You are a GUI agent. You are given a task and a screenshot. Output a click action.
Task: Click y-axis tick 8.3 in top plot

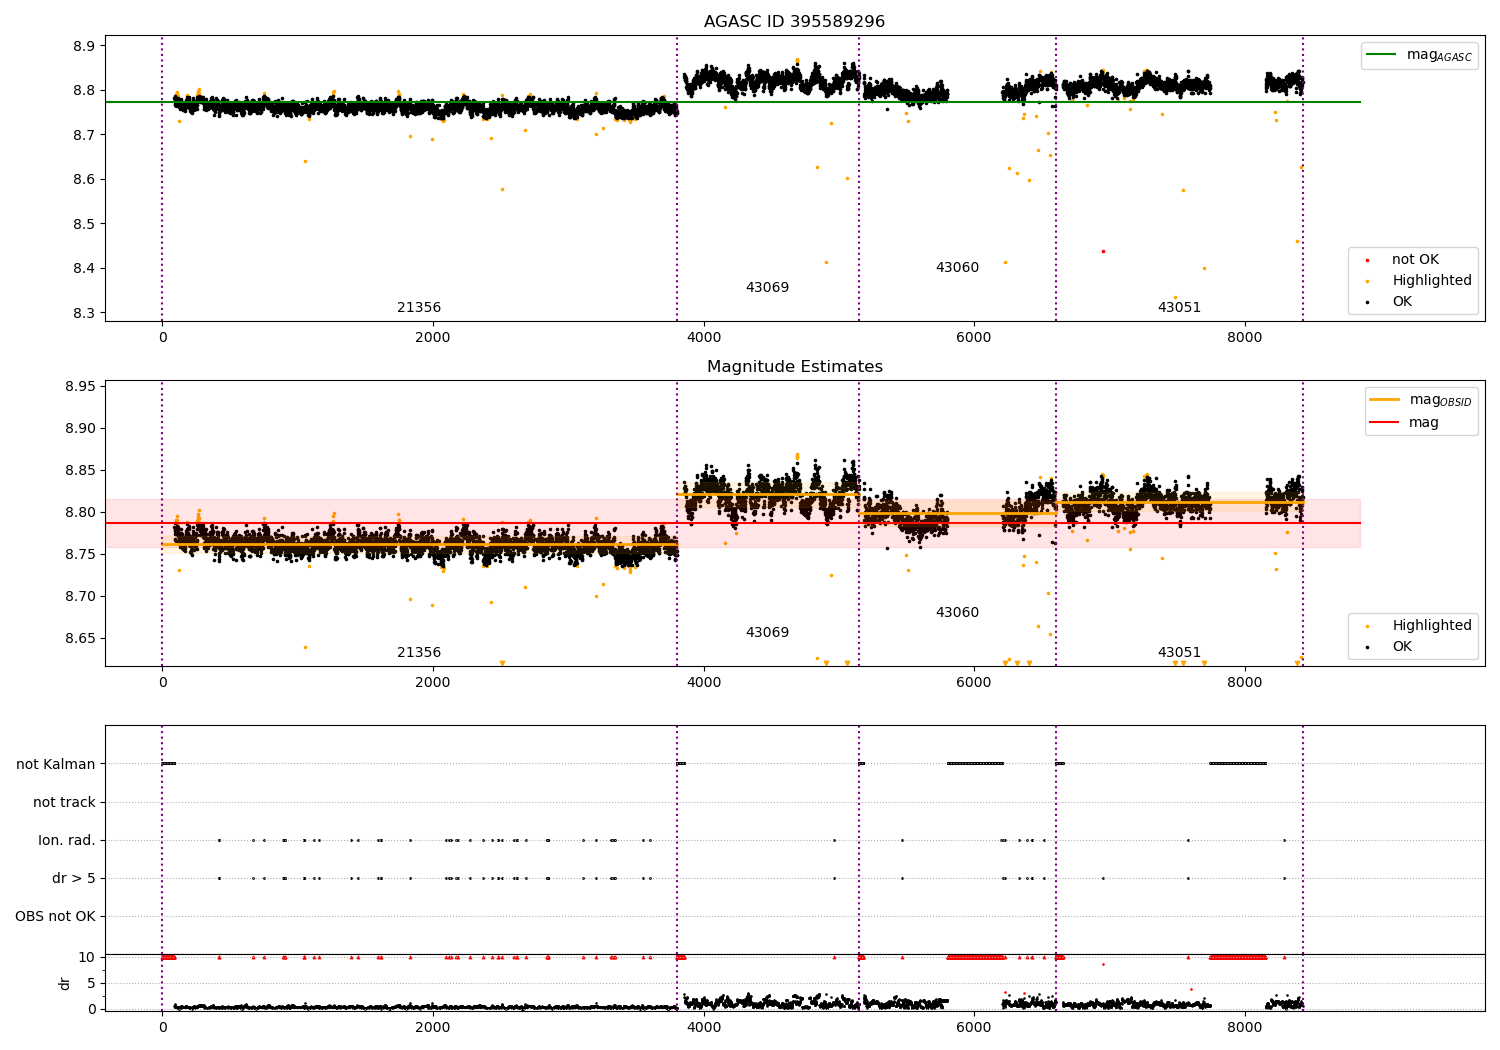[84, 313]
